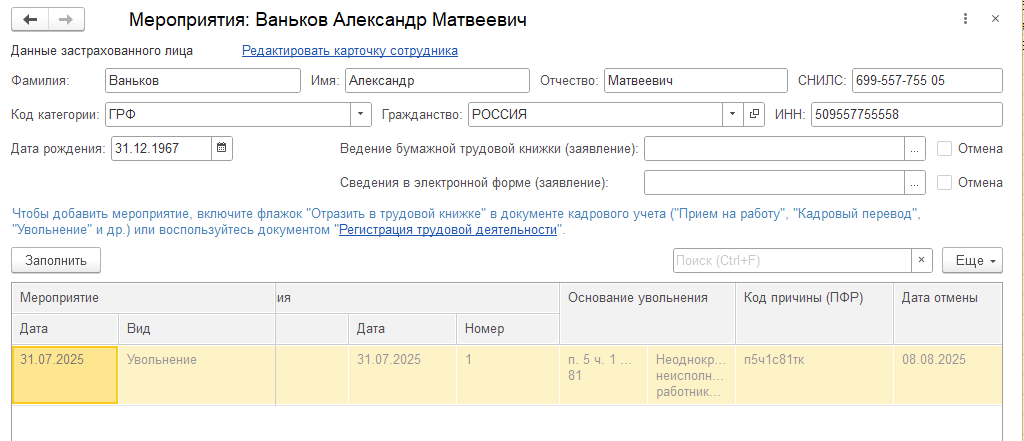Click the Код причины (ПФР) column header
Viewport: 1024px width, 441px height.
[x=814, y=313]
